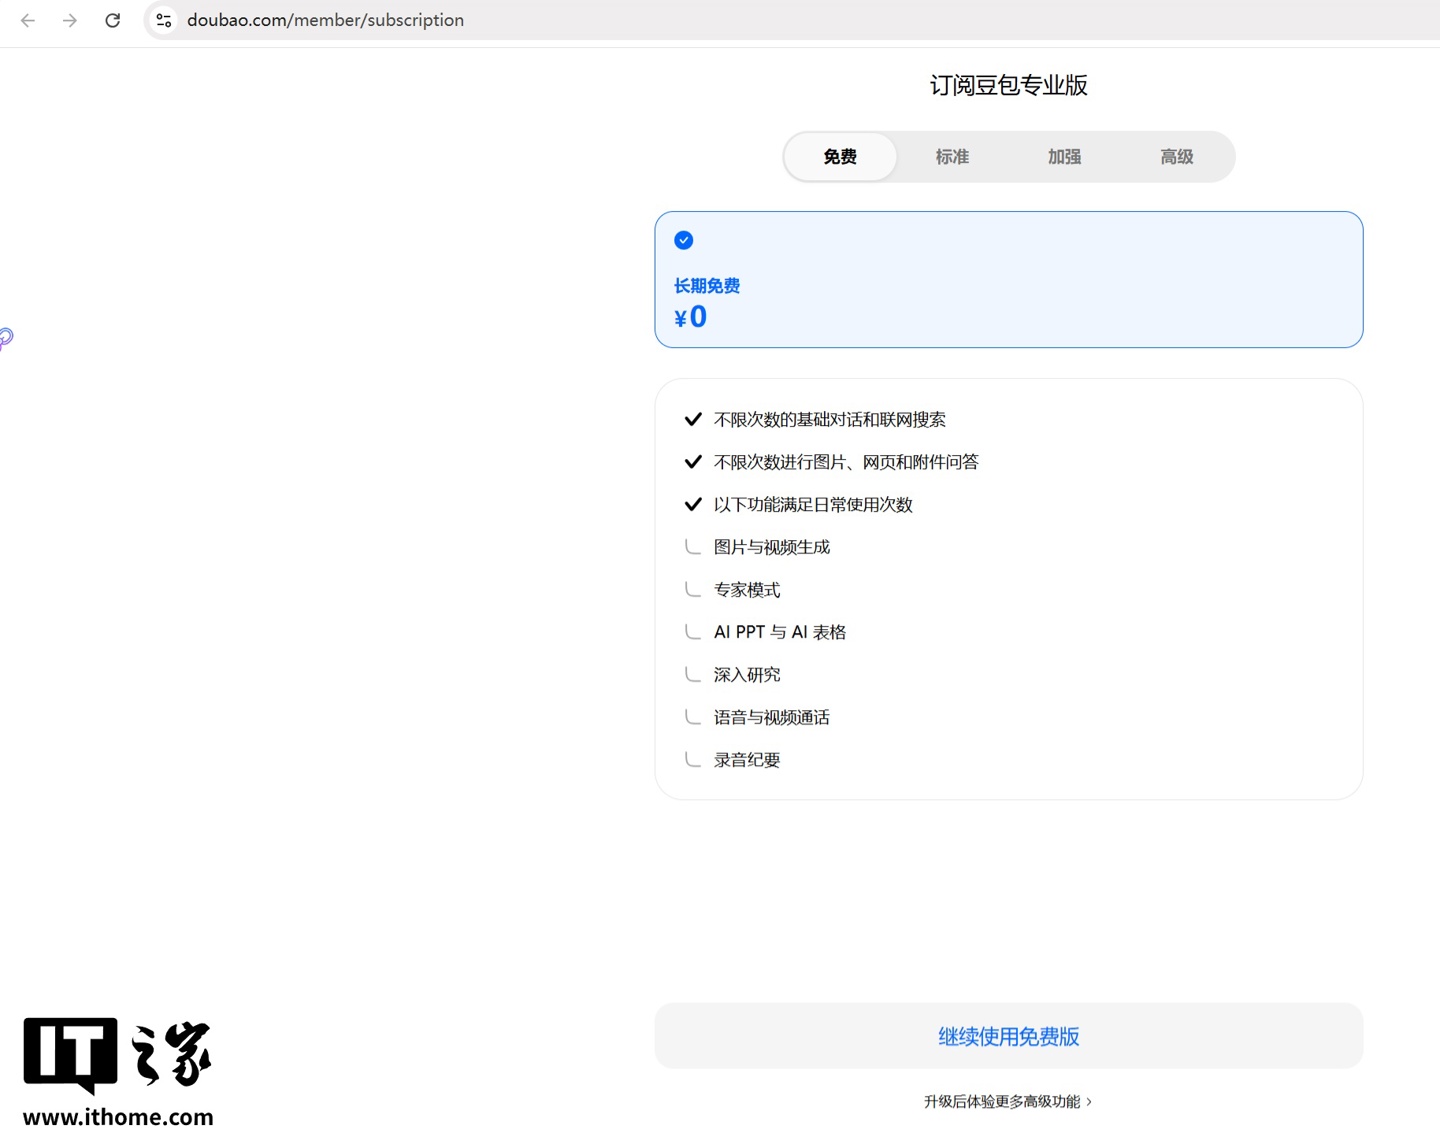Open site information icon in address bar
The height and width of the screenshot is (1144, 1440).
(x=164, y=20)
